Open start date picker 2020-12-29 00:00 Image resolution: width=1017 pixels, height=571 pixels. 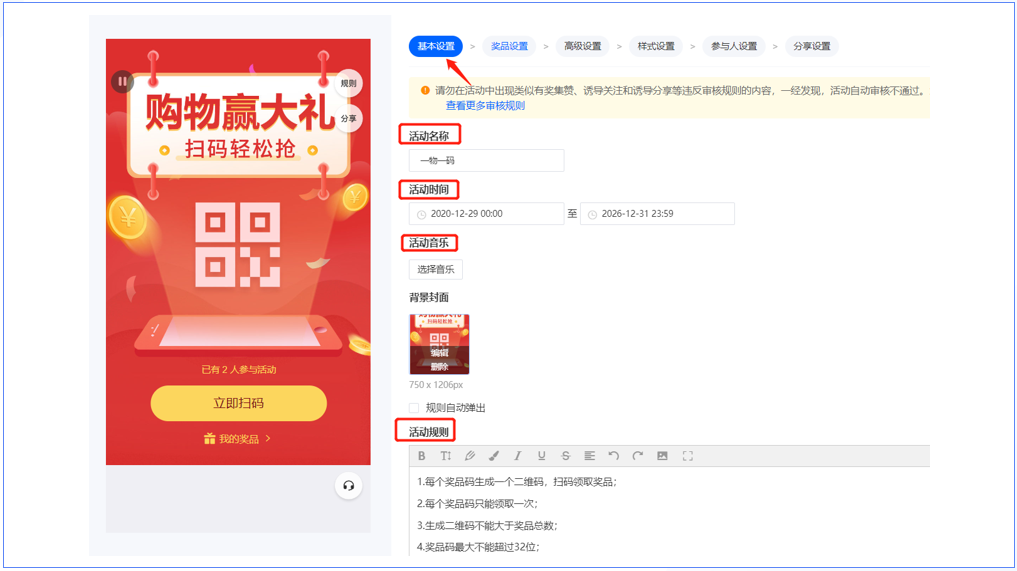pyautogui.click(x=486, y=213)
